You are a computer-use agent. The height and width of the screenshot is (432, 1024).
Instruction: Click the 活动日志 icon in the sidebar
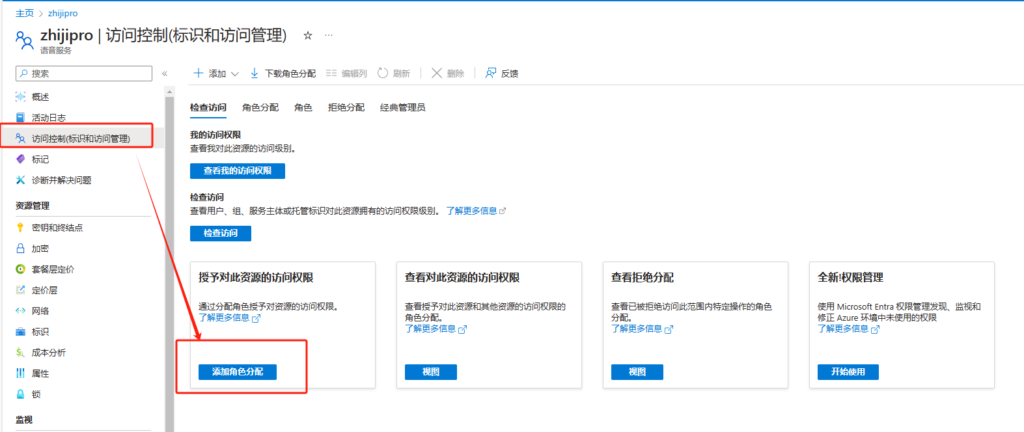click(x=20, y=117)
